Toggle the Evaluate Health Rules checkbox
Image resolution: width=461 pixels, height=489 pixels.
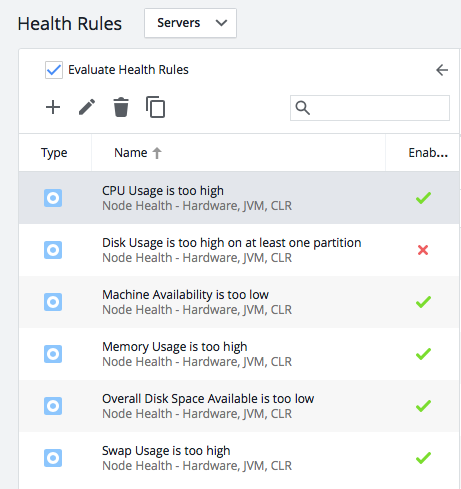coord(54,70)
